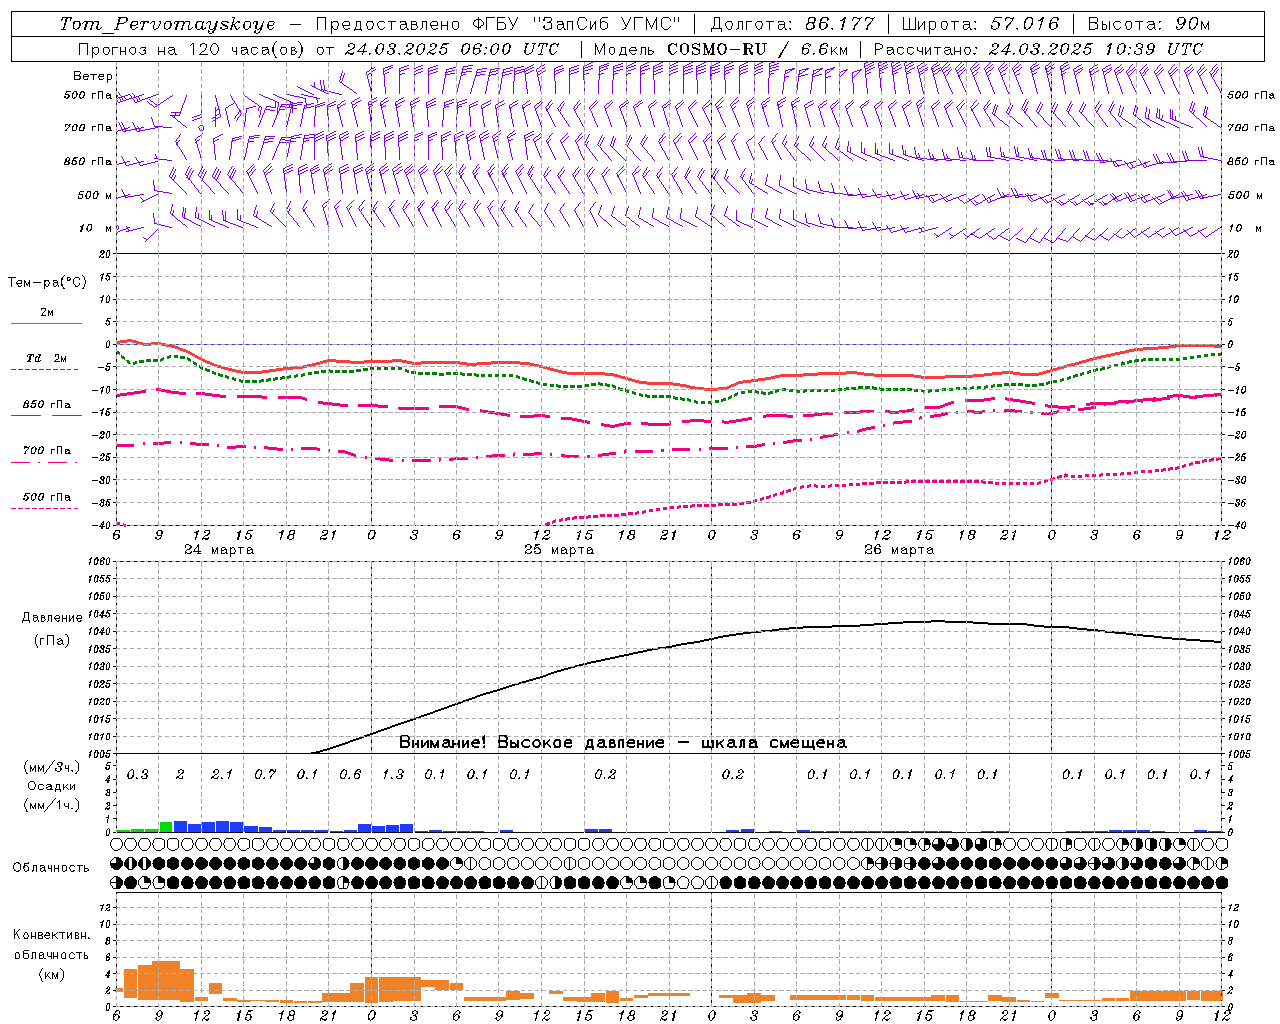Click the 2.1 precipitation value
This screenshot has height=1024, width=1280.
222,775
